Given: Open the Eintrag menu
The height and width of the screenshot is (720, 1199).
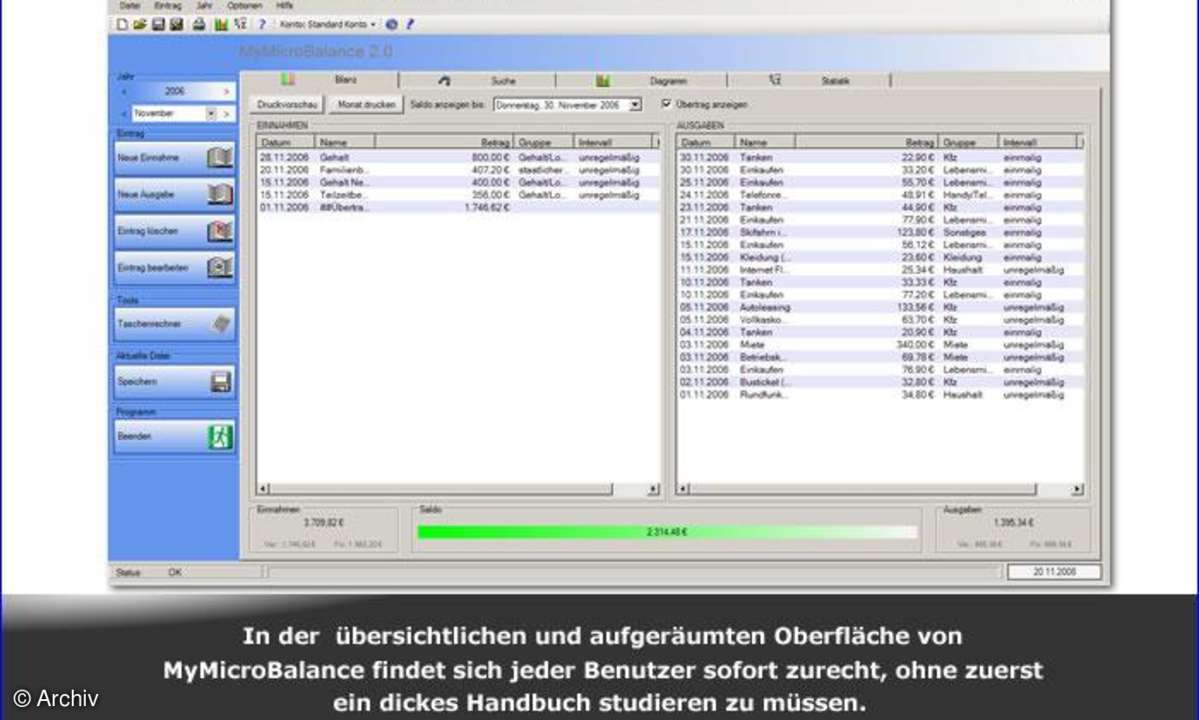Looking at the screenshot, I should point(168,5).
